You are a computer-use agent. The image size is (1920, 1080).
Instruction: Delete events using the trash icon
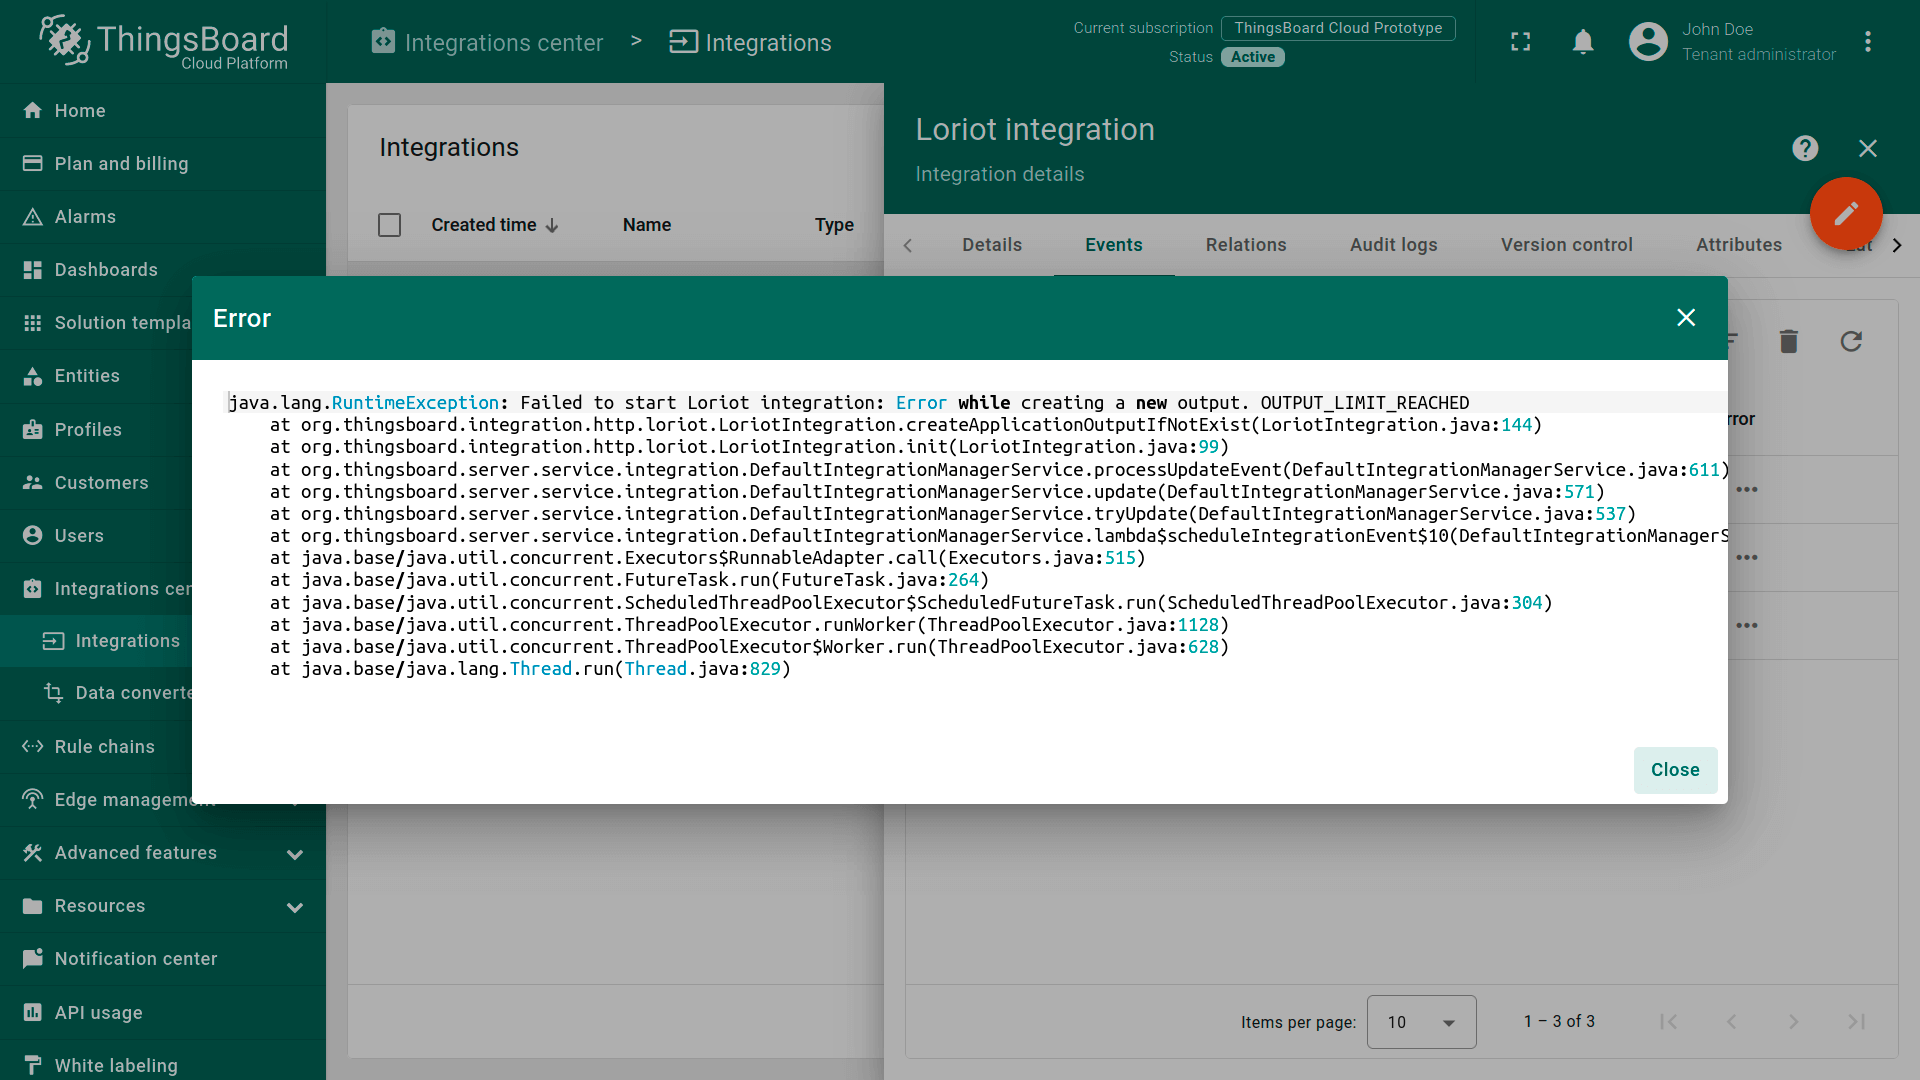[x=1788, y=341]
